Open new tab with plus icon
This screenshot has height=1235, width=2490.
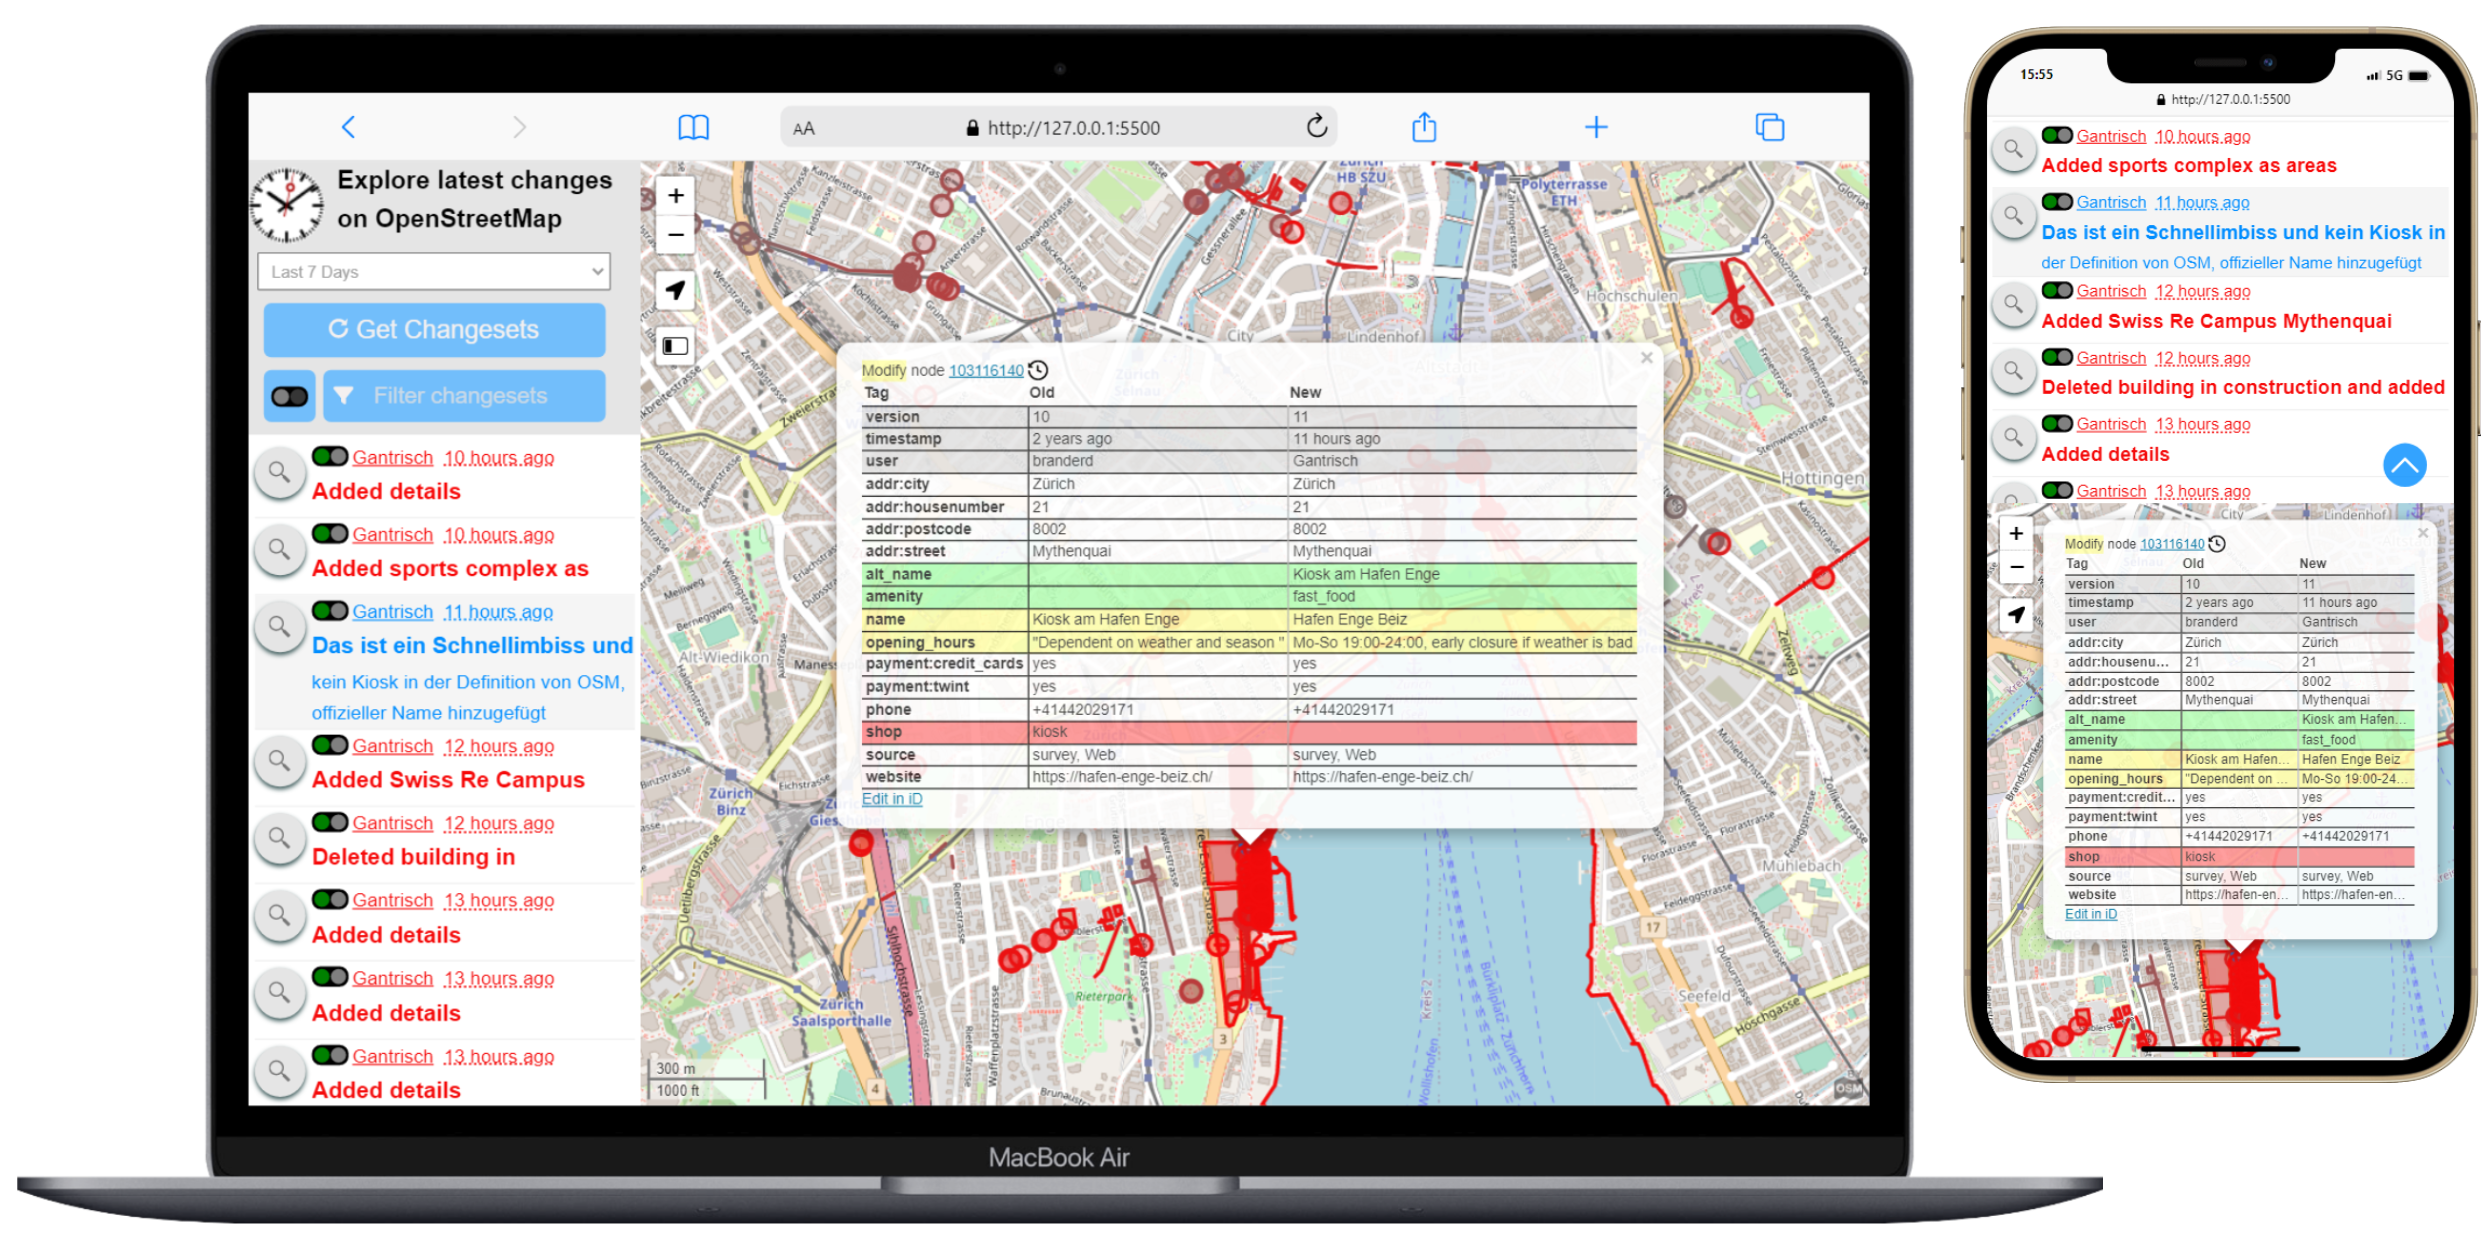click(x=1596, y=127)
